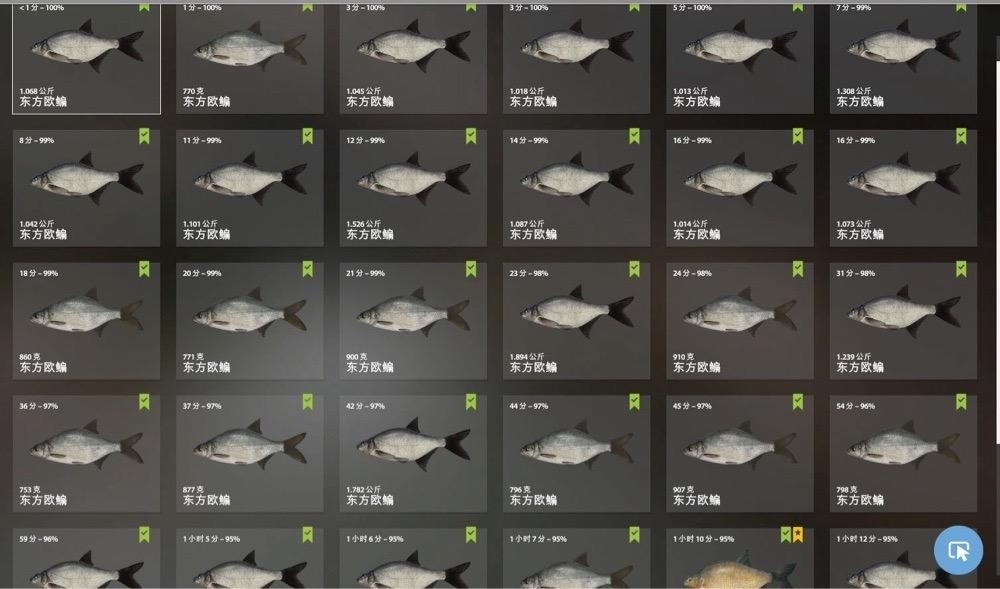Toggle green checkmark on 16分 1.073公斤 card
Viewport: 1000px width, 589px height.
961,136
